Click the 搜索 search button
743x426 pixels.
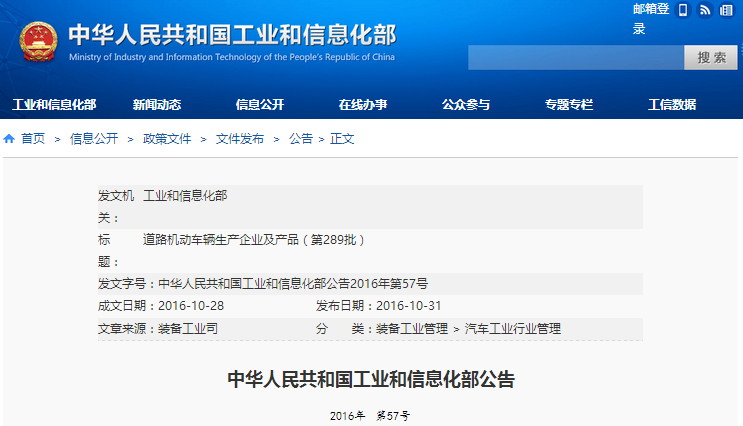(x=711, y=57)
